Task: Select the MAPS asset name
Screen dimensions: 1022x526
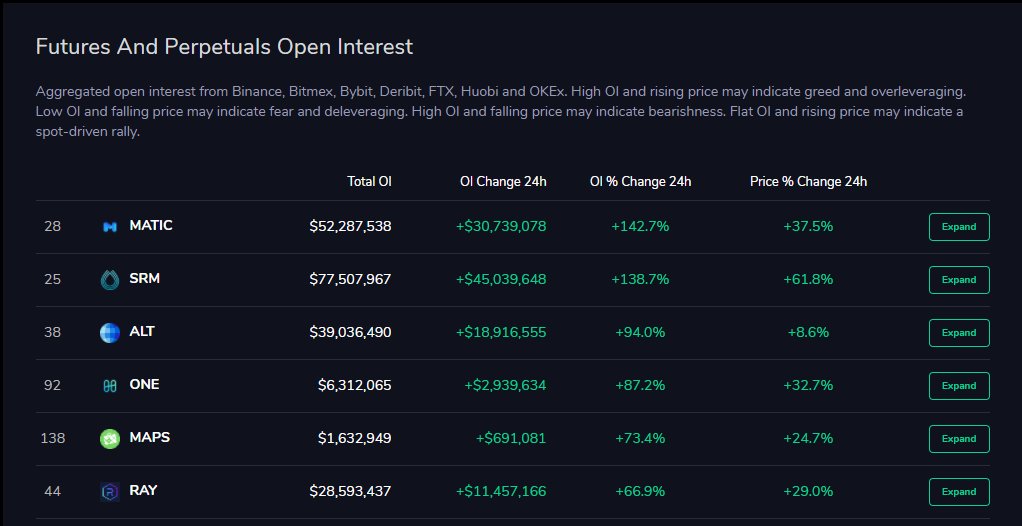Action: pos(150,437)
